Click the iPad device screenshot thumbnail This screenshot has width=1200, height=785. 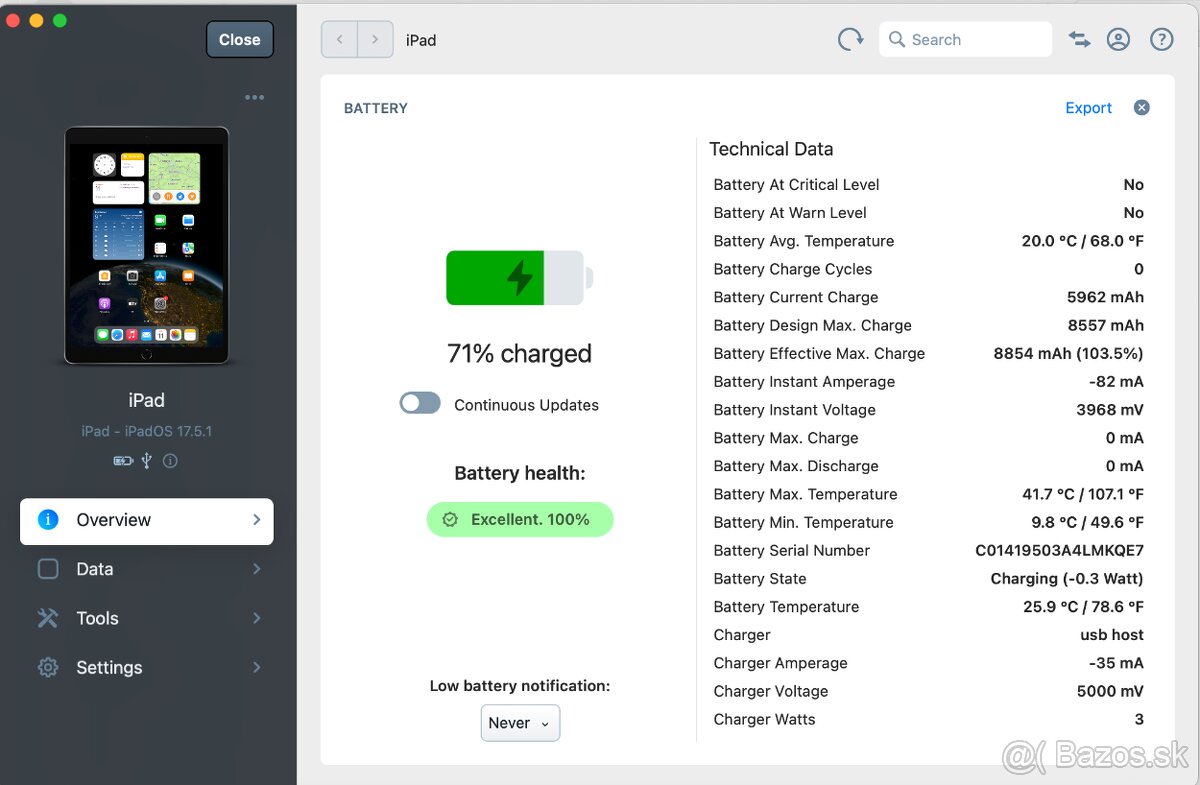click(x=147, y=245)
